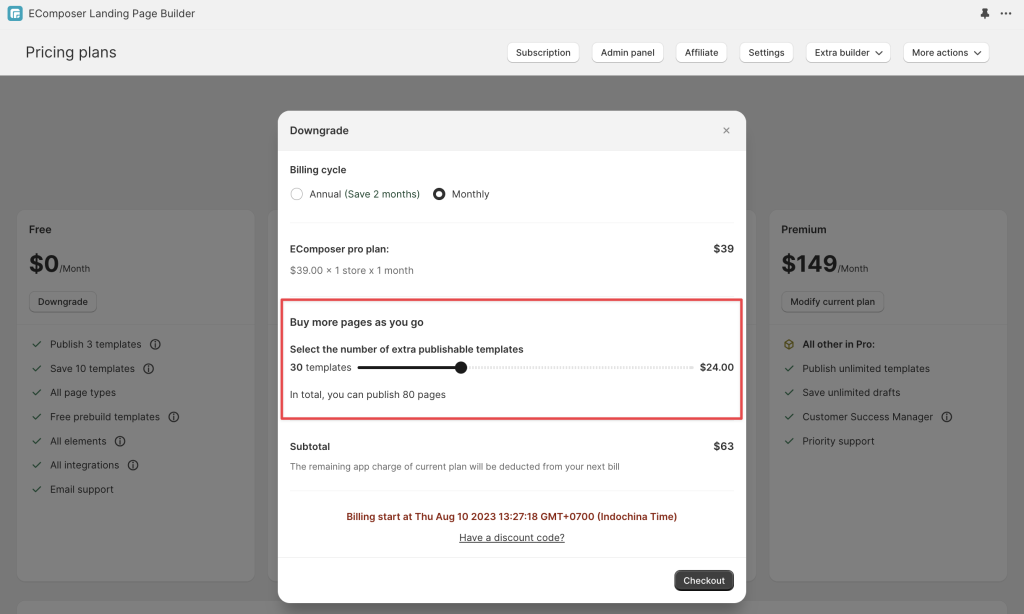Show info for Save 10 templates
This screenshot has height=614, width=1024.
149,368
